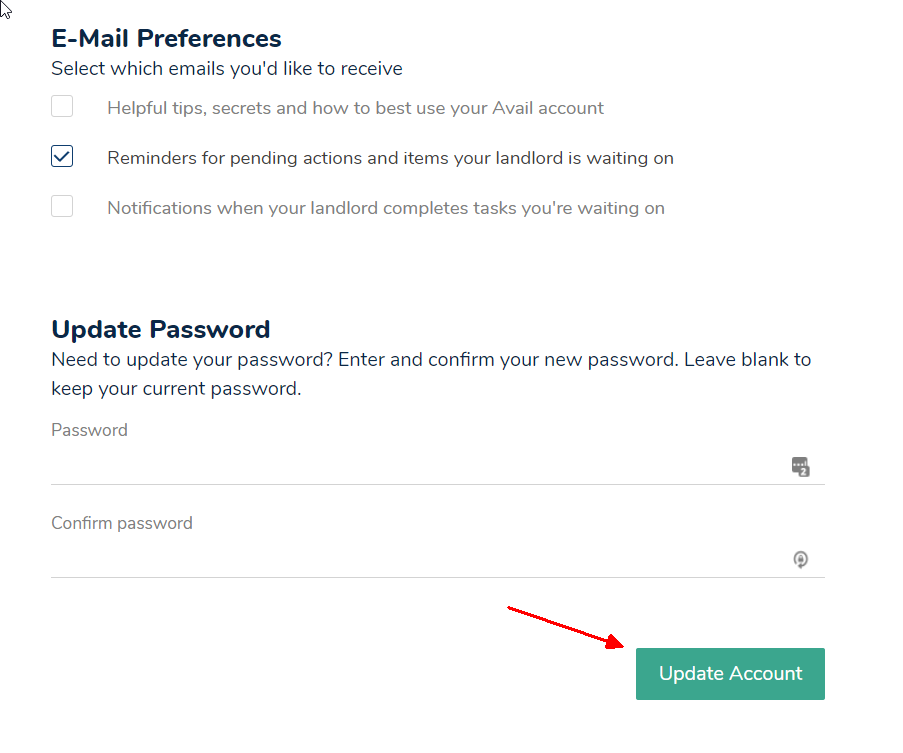Image resolution: width=903 pixels, height=753 pixels.
Task: Click the mouse pointer graphic in top-left corner
Action: tap(6, 10)
